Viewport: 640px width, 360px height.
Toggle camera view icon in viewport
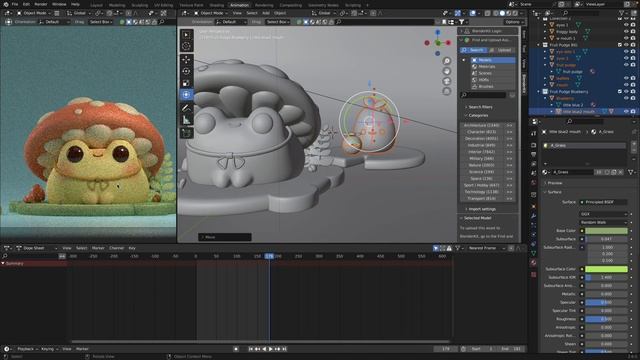point(447,81)
